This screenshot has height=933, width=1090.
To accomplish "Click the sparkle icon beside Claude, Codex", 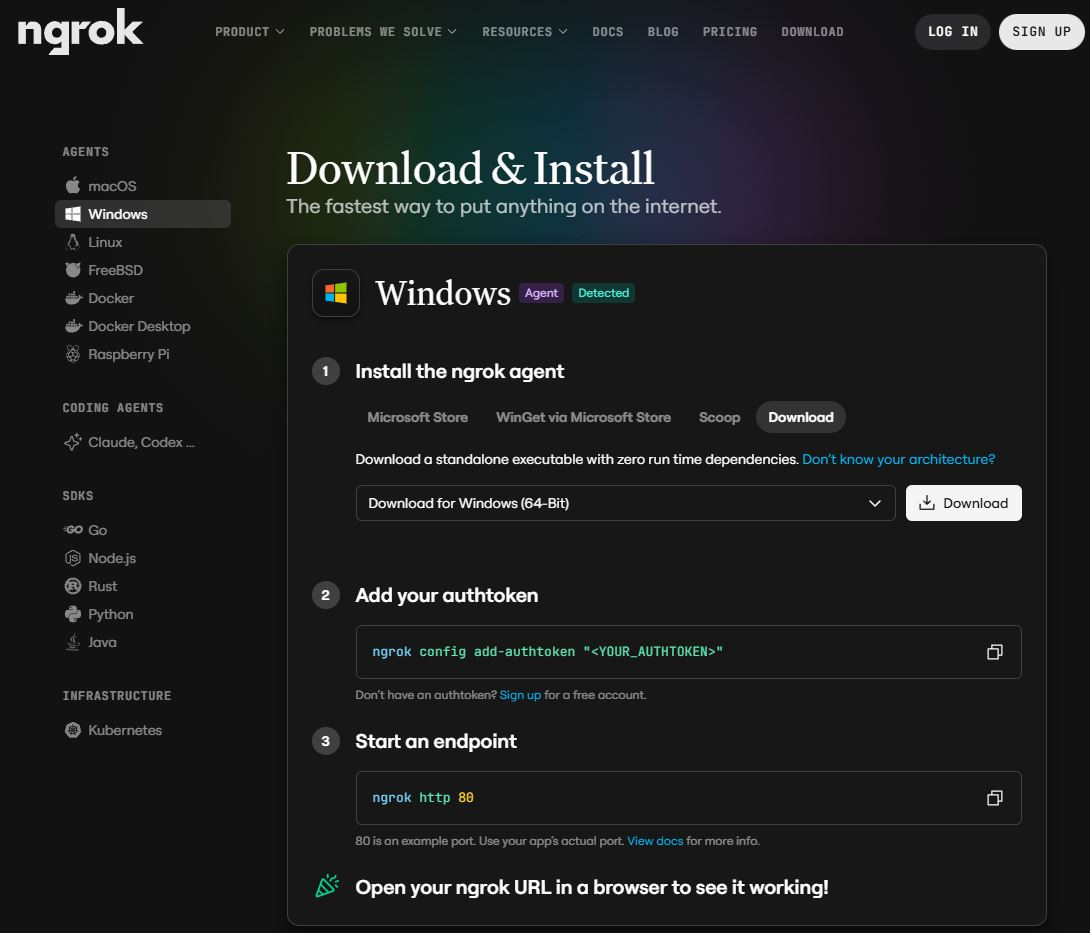I will coord(72,442).
